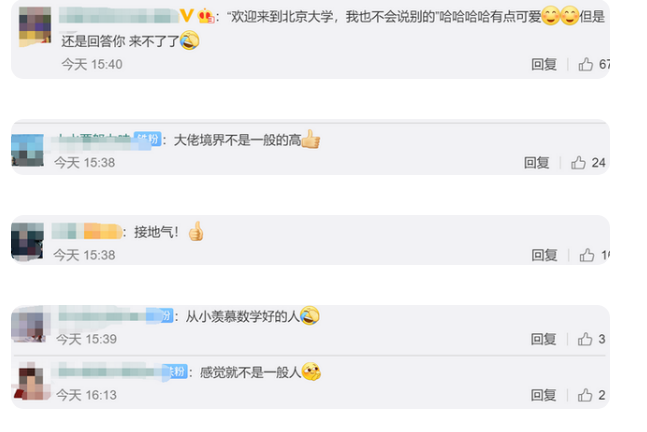
Task: Open avatar of the 接地气 commenter
Action: 27,242
